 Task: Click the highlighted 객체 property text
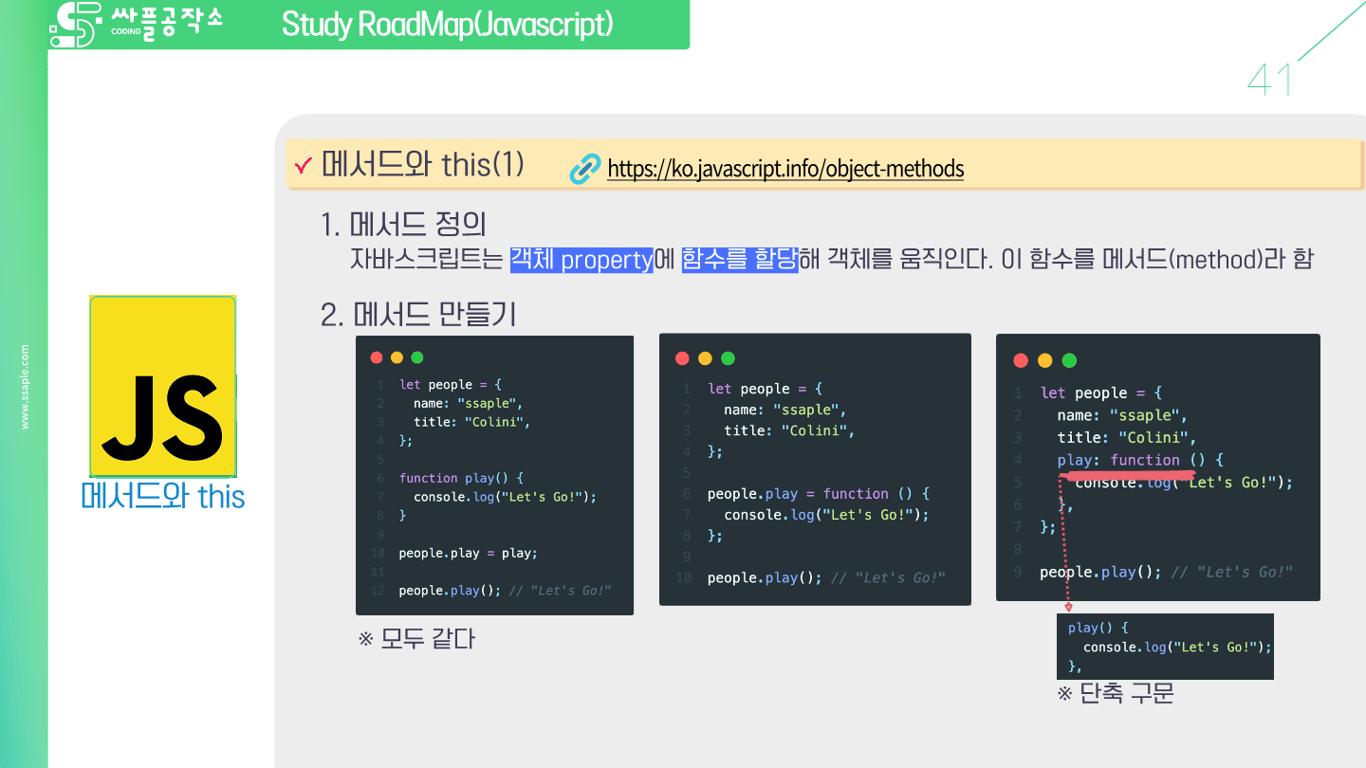tap(580, 260)
